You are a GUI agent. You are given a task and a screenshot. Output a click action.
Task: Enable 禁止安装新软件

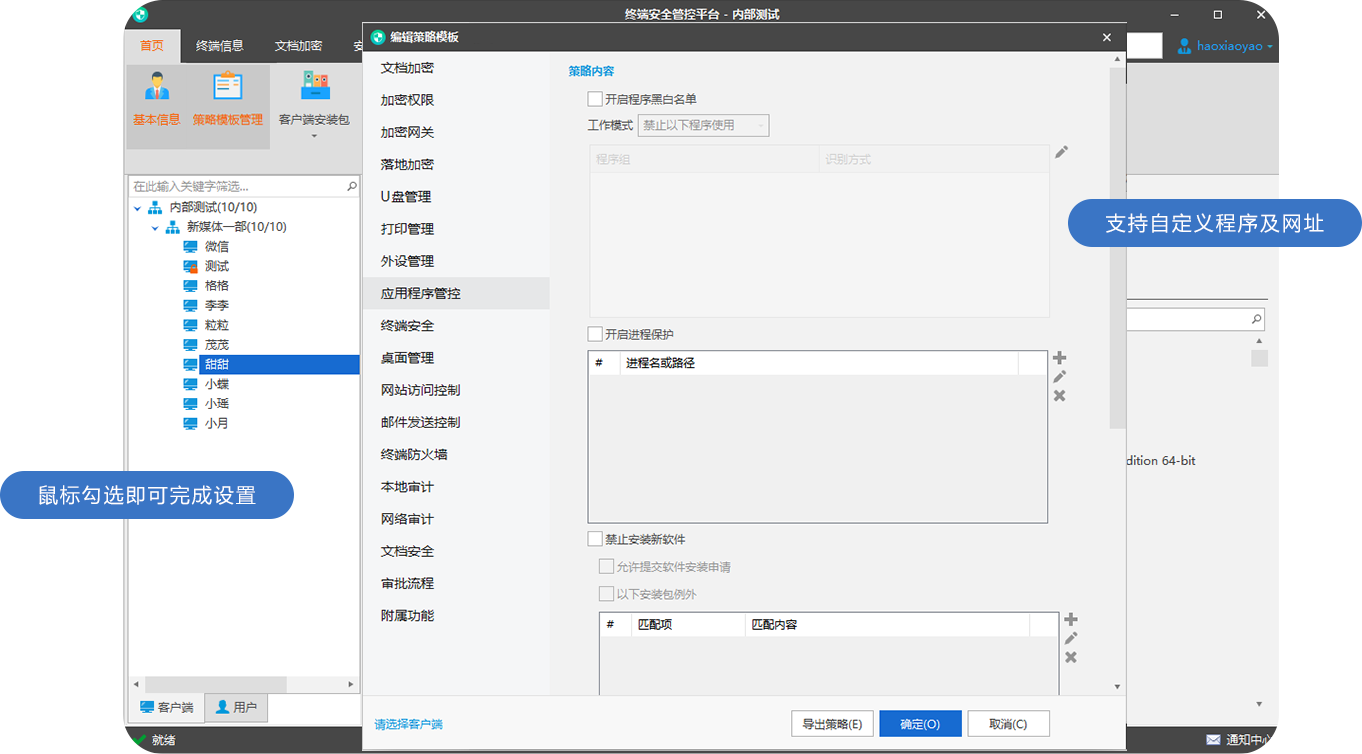[x=592, y=538]
